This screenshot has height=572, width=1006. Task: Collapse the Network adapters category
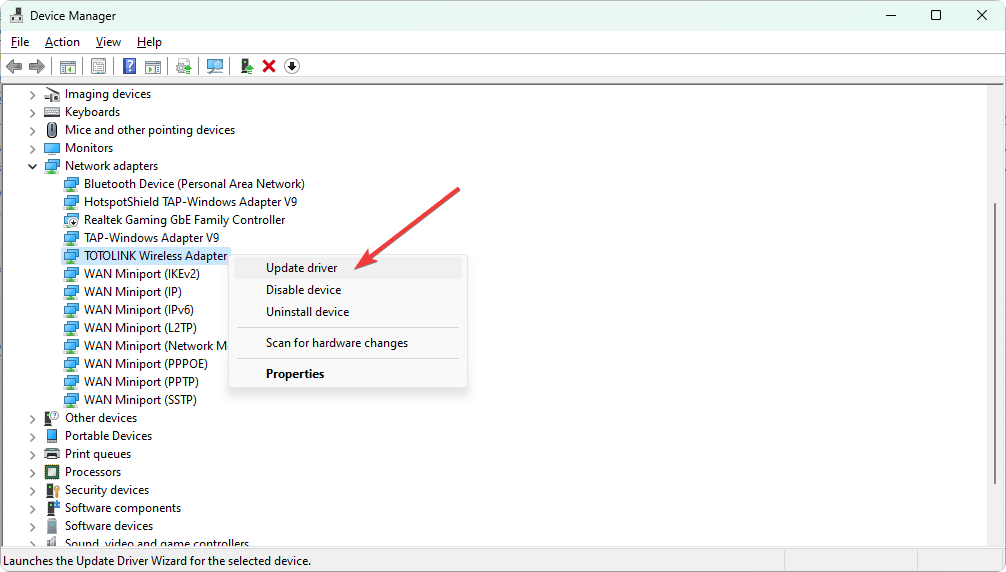pyautogui.click(x=32, y=167)
